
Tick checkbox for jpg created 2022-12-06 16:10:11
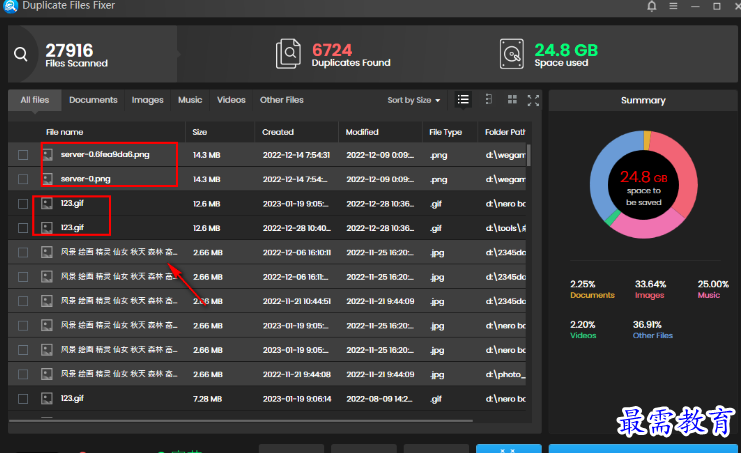[x=23, y=252]
